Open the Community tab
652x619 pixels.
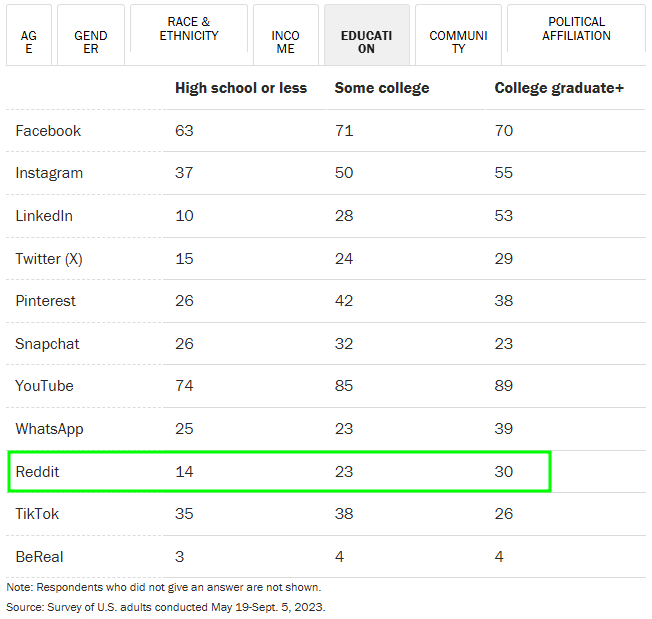pyautogui.click(x=458, y=36)
